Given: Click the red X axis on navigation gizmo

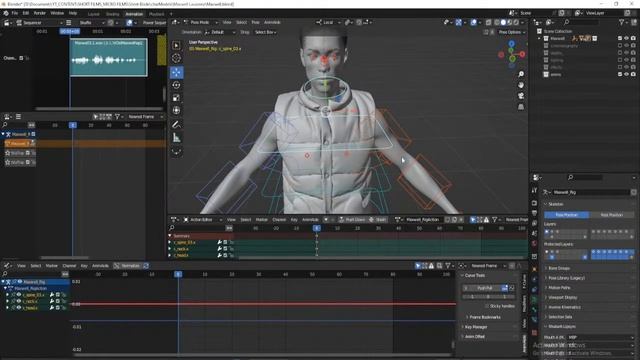Looking at the screenshot, I should point(522,54).
